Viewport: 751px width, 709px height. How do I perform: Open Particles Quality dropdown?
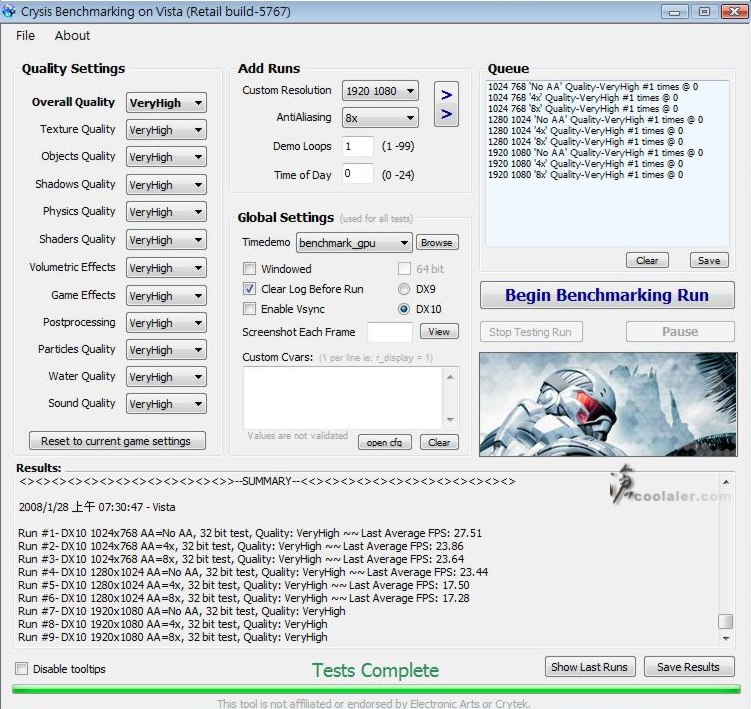click(x=166, y=350)
